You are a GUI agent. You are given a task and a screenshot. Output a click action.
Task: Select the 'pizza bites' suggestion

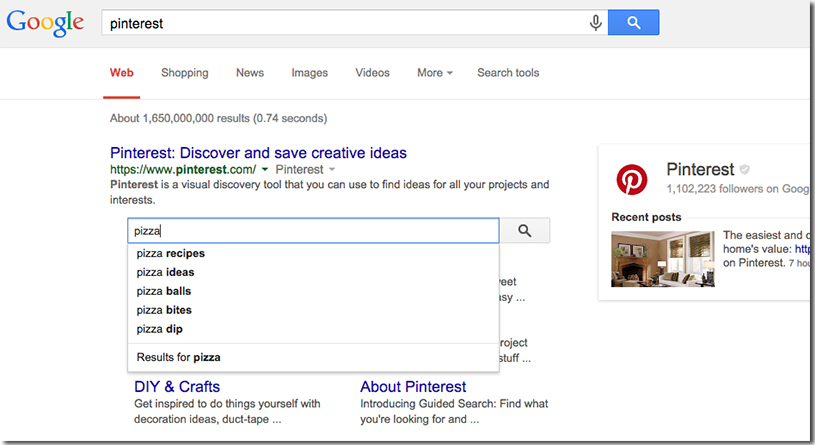tap(164, 310)
